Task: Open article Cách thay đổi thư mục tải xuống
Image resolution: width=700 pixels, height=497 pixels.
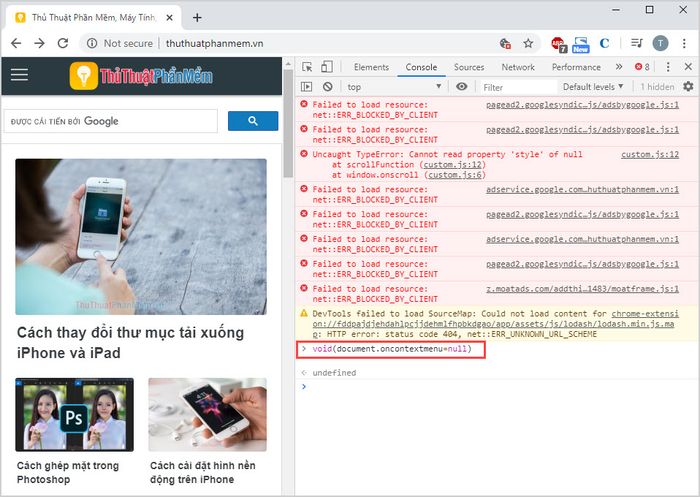Action: point(130,342)
